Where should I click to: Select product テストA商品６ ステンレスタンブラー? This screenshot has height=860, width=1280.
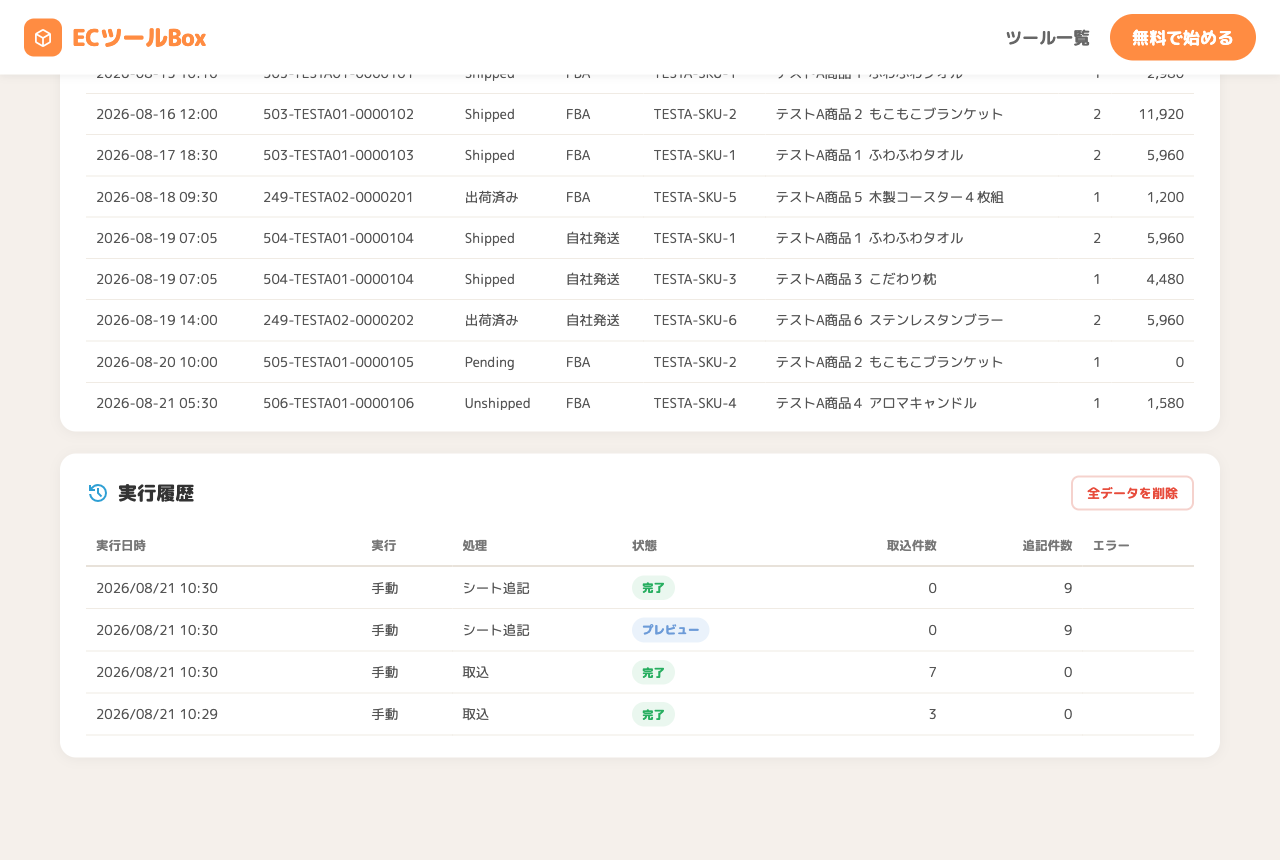(889, 320)
